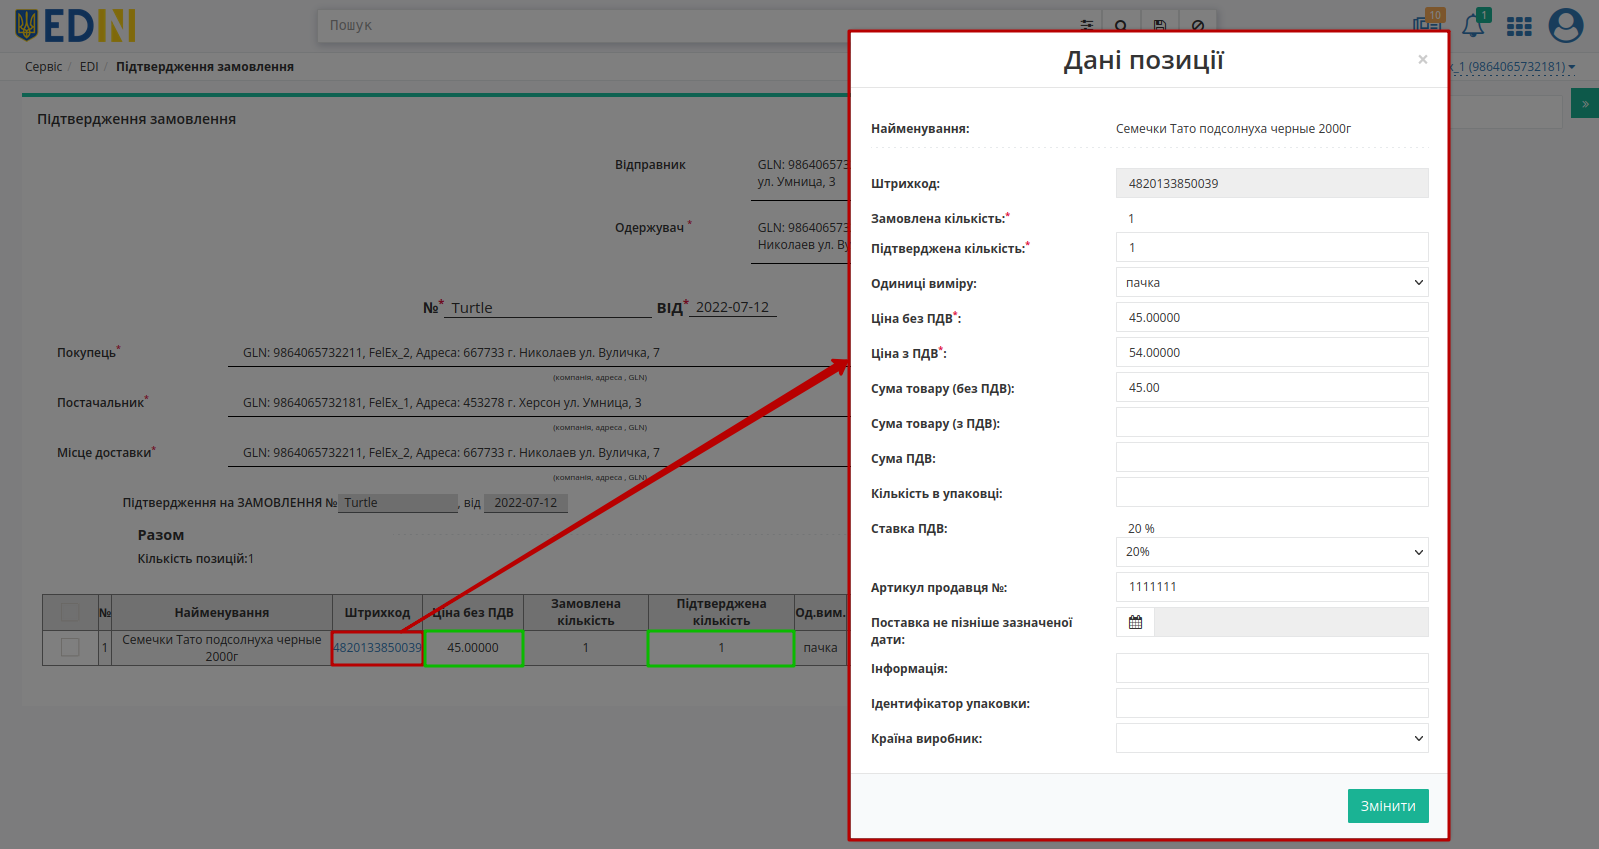
Task: Click the Ціна з ПДВ field
Action: 1272,352
